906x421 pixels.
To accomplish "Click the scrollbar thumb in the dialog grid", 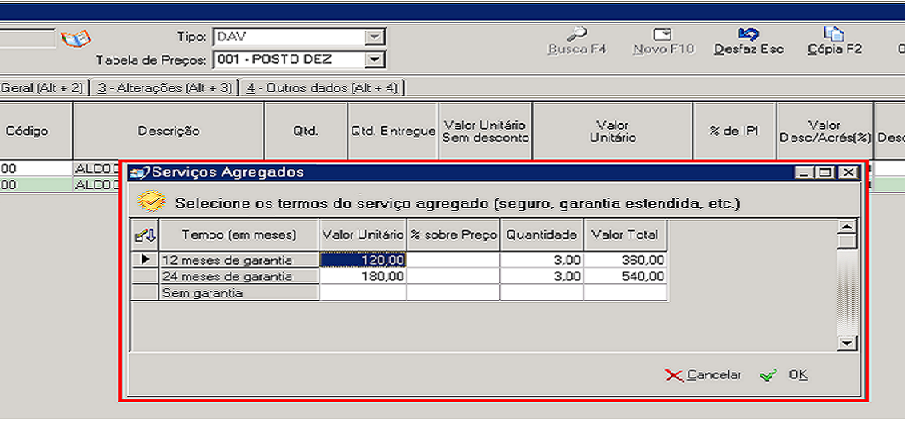I will (848, 241).
